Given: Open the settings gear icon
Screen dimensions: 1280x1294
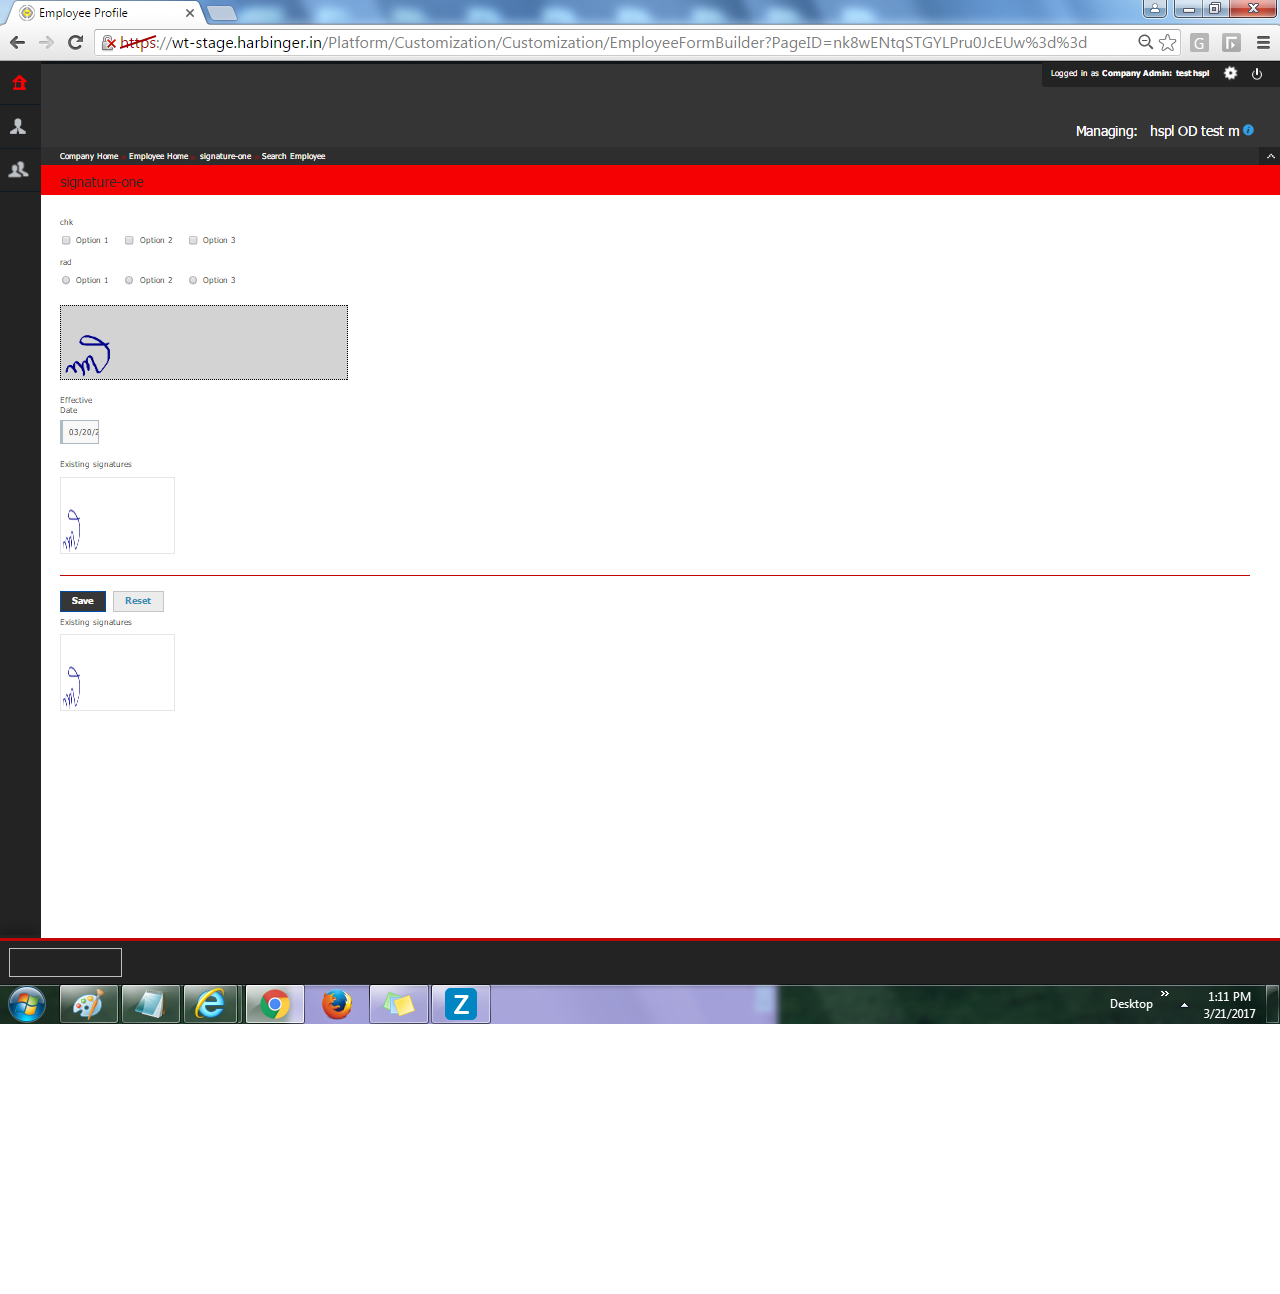Looking at the screenshot, I should point(1230,73).
